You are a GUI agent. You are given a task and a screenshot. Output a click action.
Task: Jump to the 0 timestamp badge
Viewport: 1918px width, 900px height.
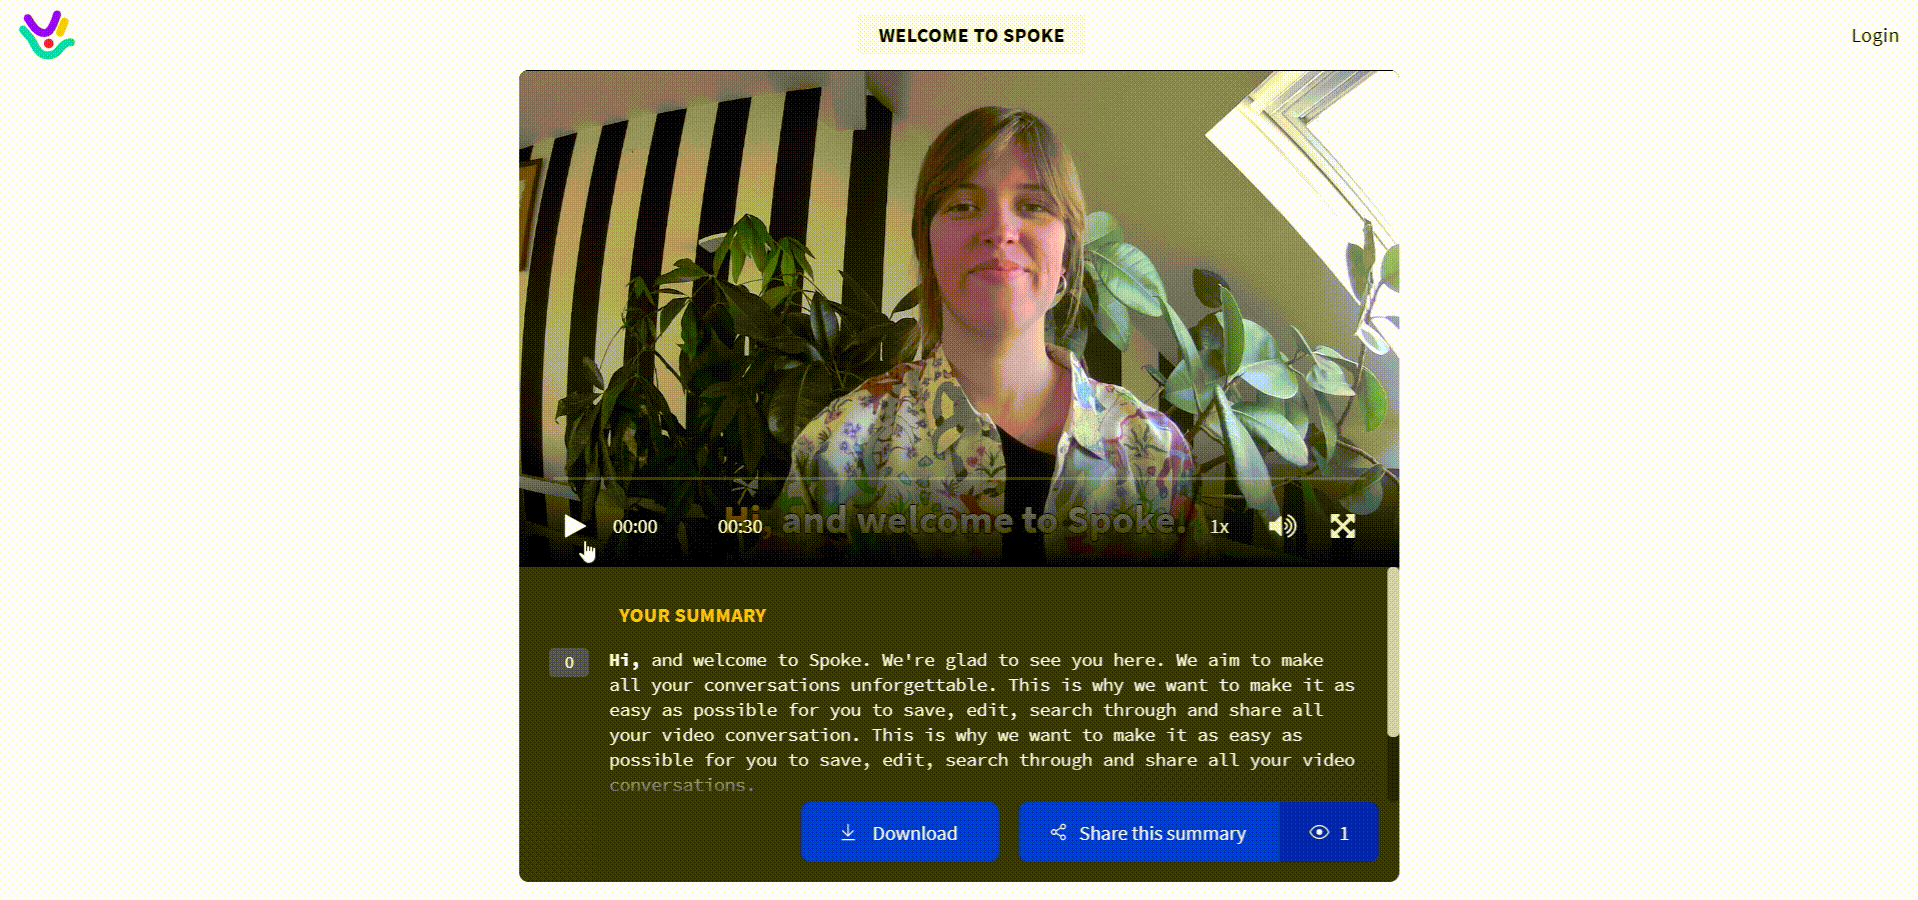(569, 662)
